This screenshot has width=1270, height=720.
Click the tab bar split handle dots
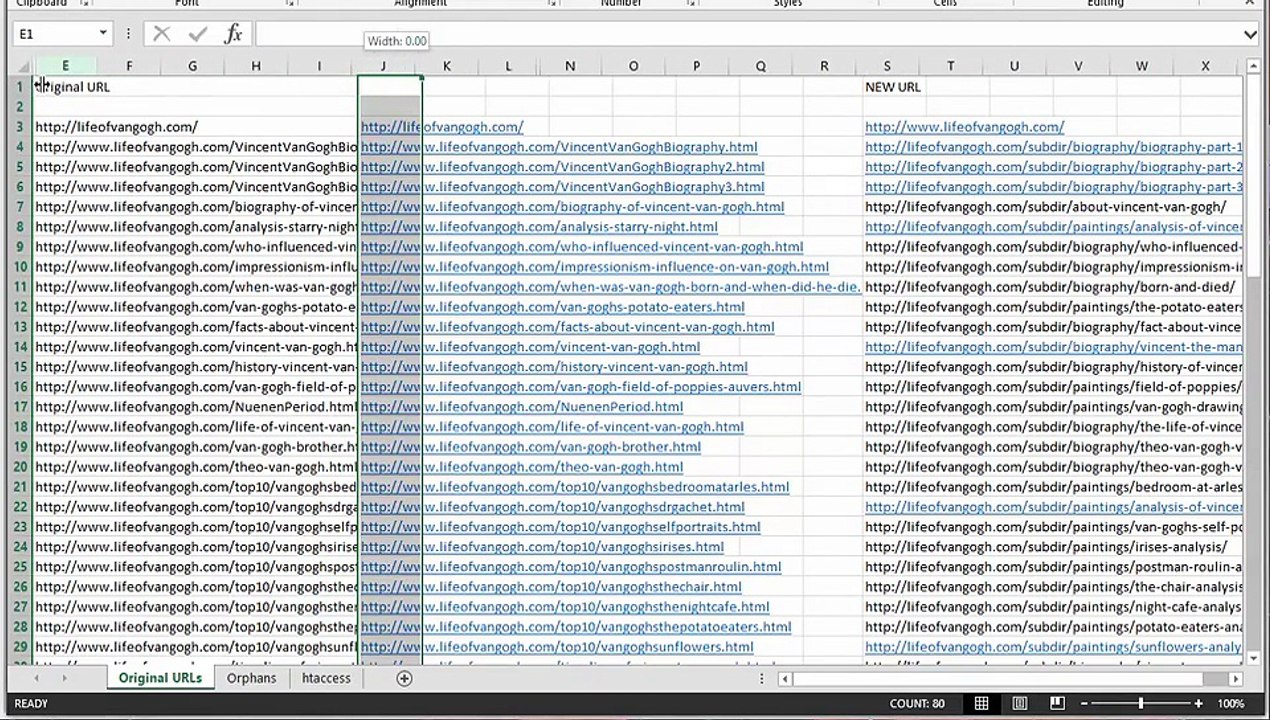tap(761, 678)
